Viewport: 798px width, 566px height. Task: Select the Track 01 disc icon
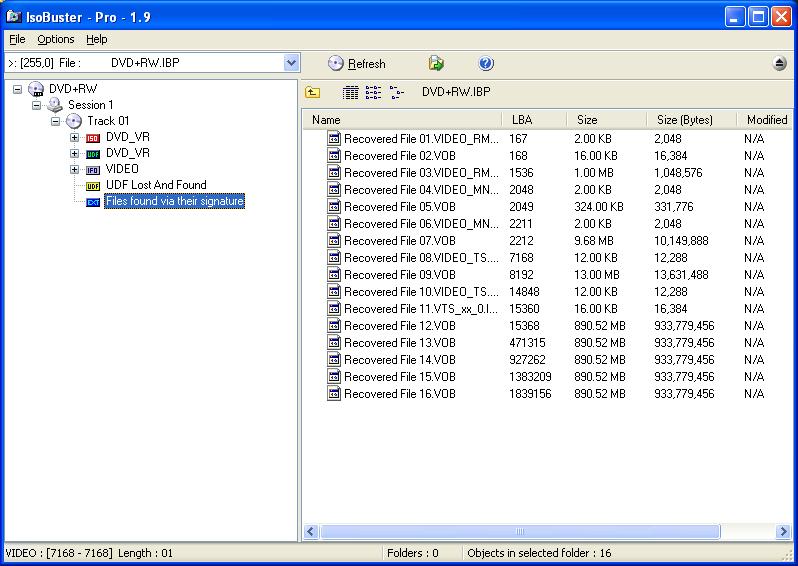(x=74, y=121)
